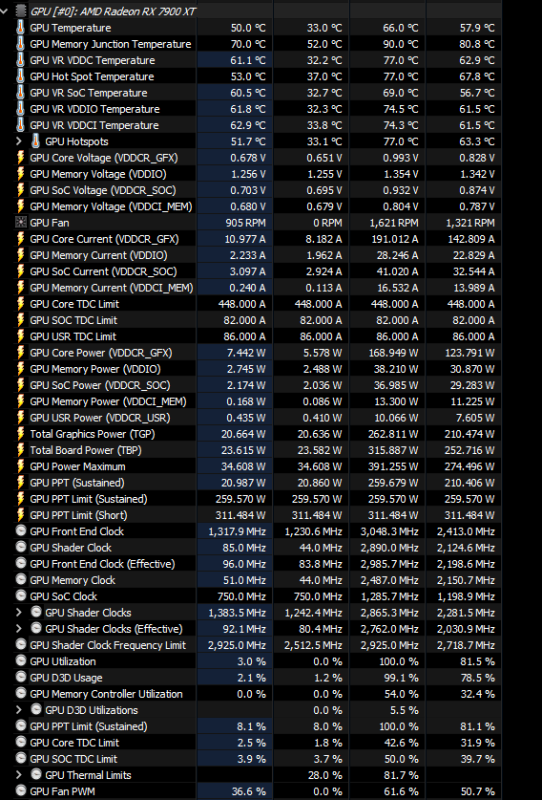The width and height of the screenshot is (542, 800).
Task: Click the 315.887 W maximum board power value
Action: (393, 451)
